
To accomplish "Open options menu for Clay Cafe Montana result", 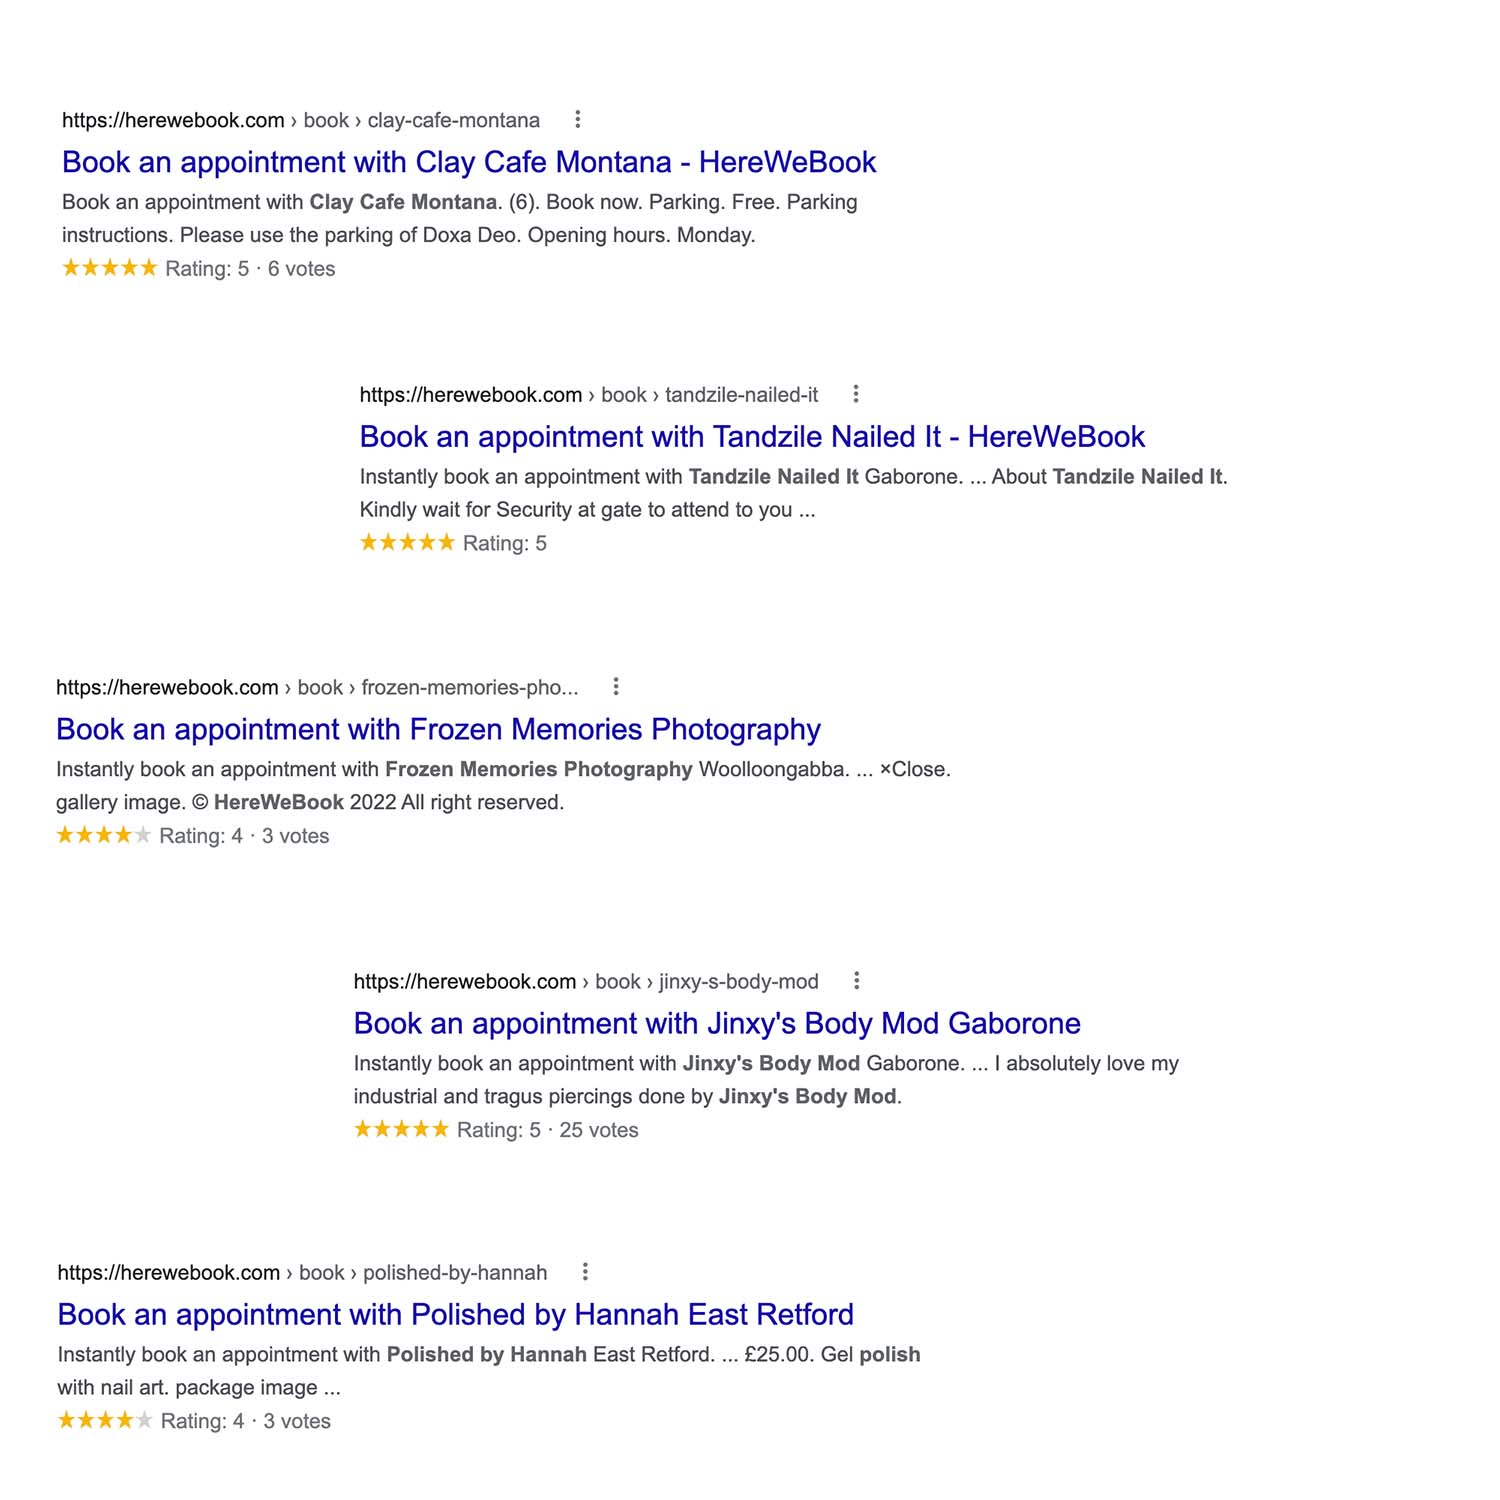I will click(577, 120).
